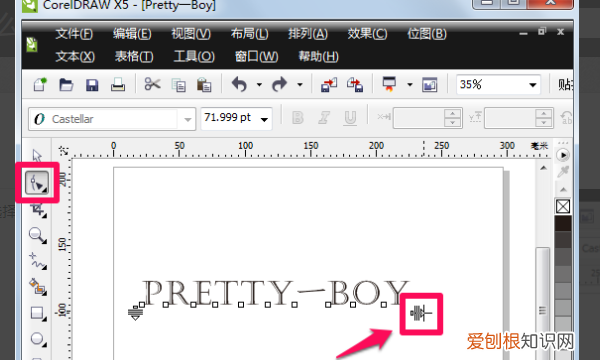Open the 35% zoom level dropdown

click(532, 85)
